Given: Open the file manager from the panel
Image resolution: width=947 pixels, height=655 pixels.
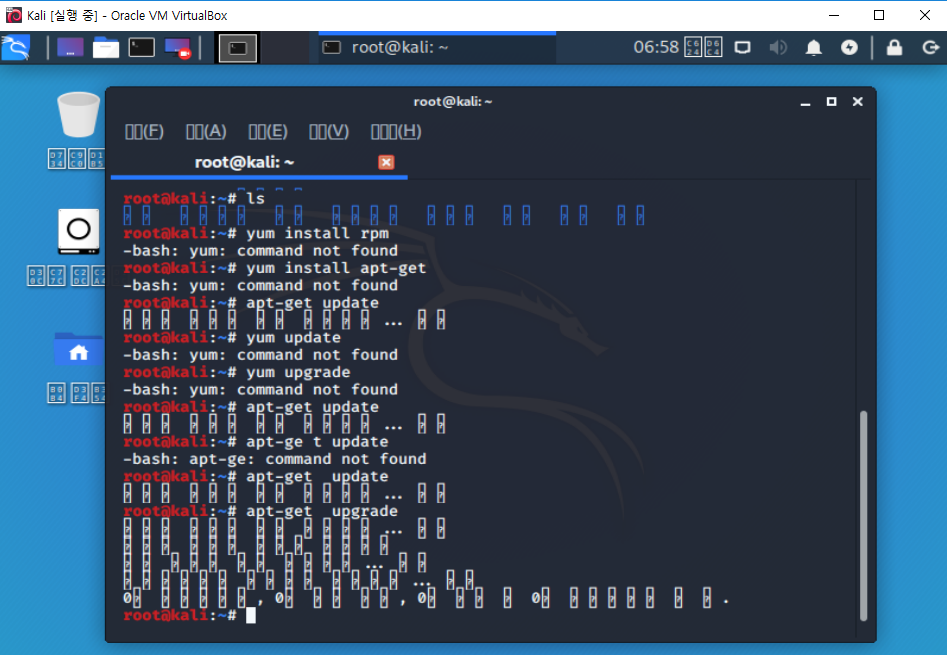Looking at the screenshot, I should 106,47.
